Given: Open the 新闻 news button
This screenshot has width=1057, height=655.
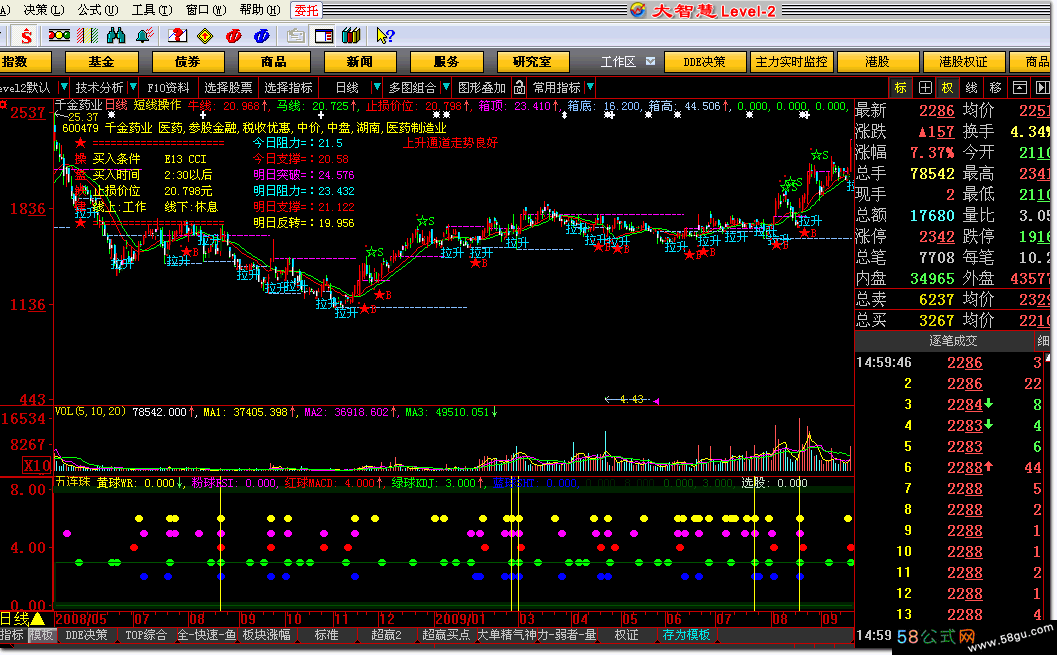Looking at the screenshot, I should pos(360,62).
